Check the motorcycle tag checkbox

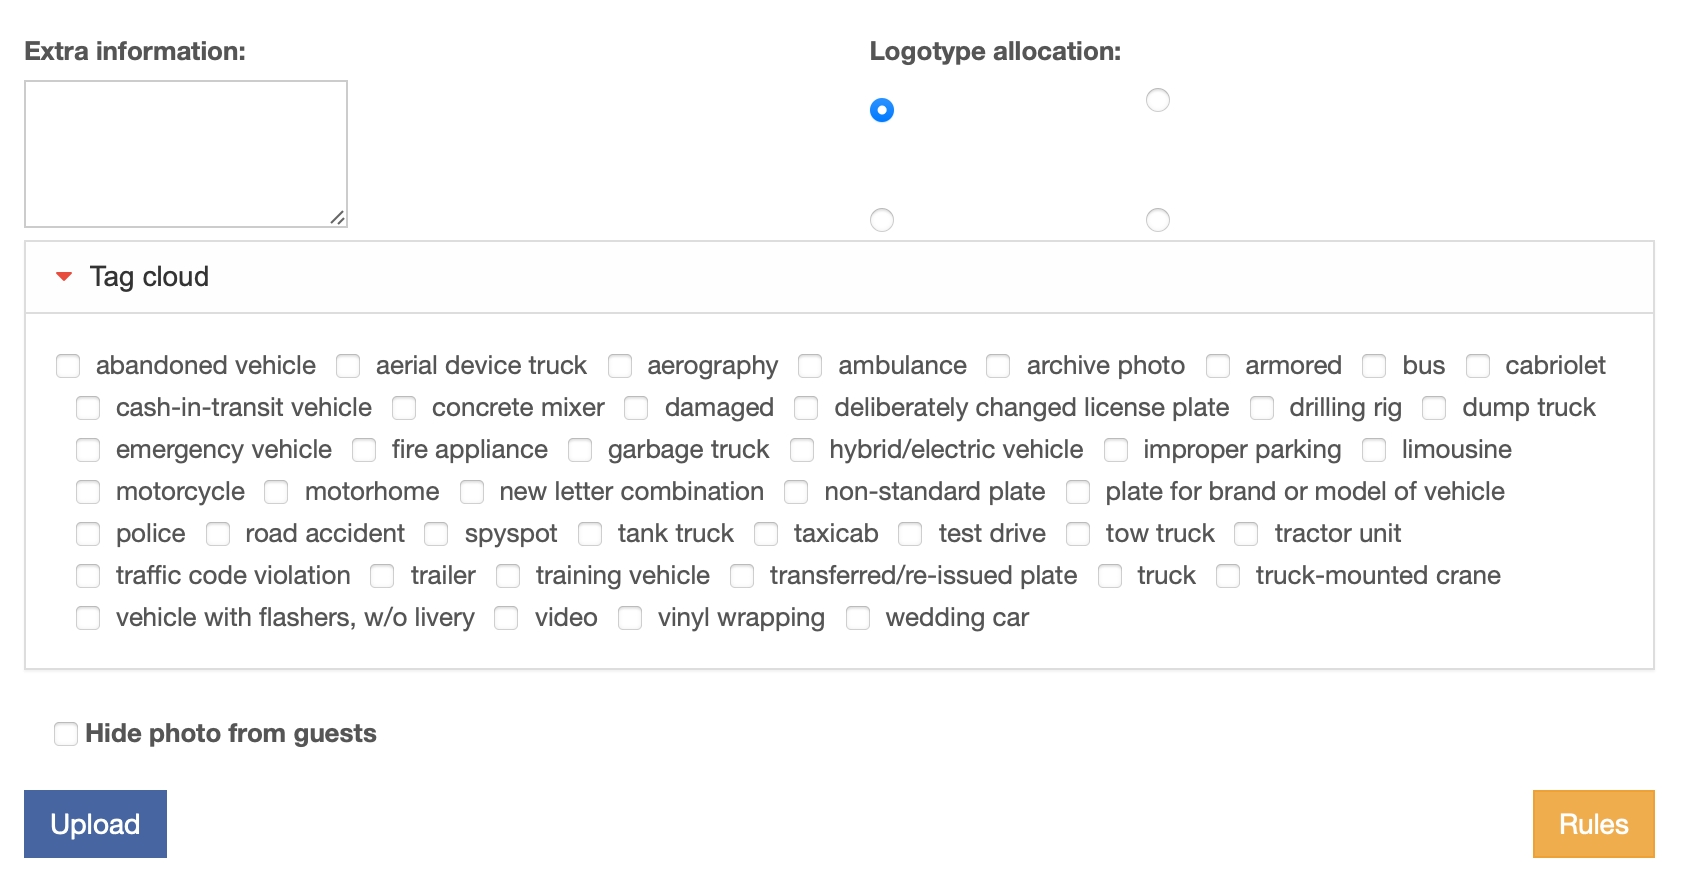click(88, 492)
